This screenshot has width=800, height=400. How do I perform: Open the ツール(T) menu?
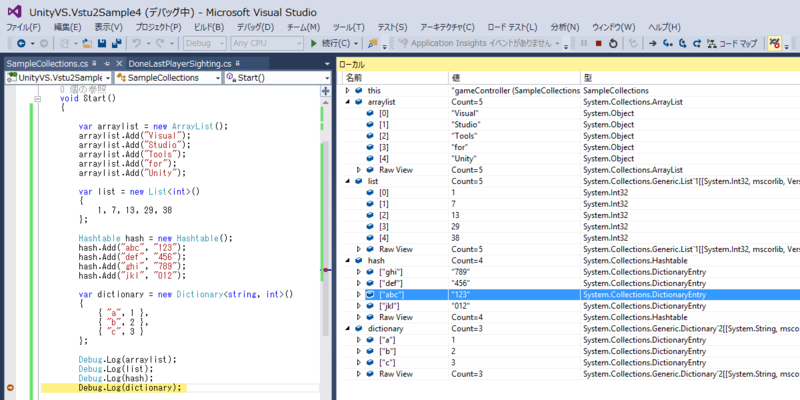(x=348, y=28)
